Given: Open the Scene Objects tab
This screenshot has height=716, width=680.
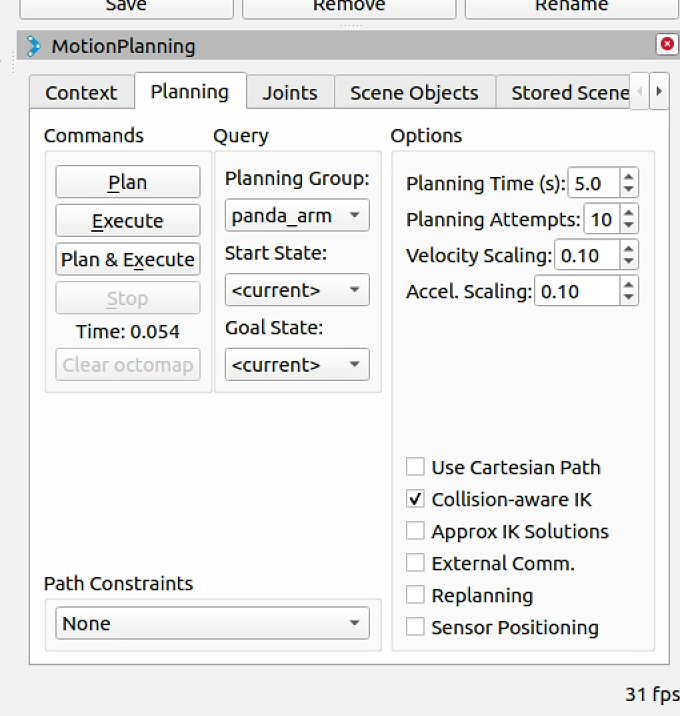Looking at the screenshot, I should coord(414,93).
